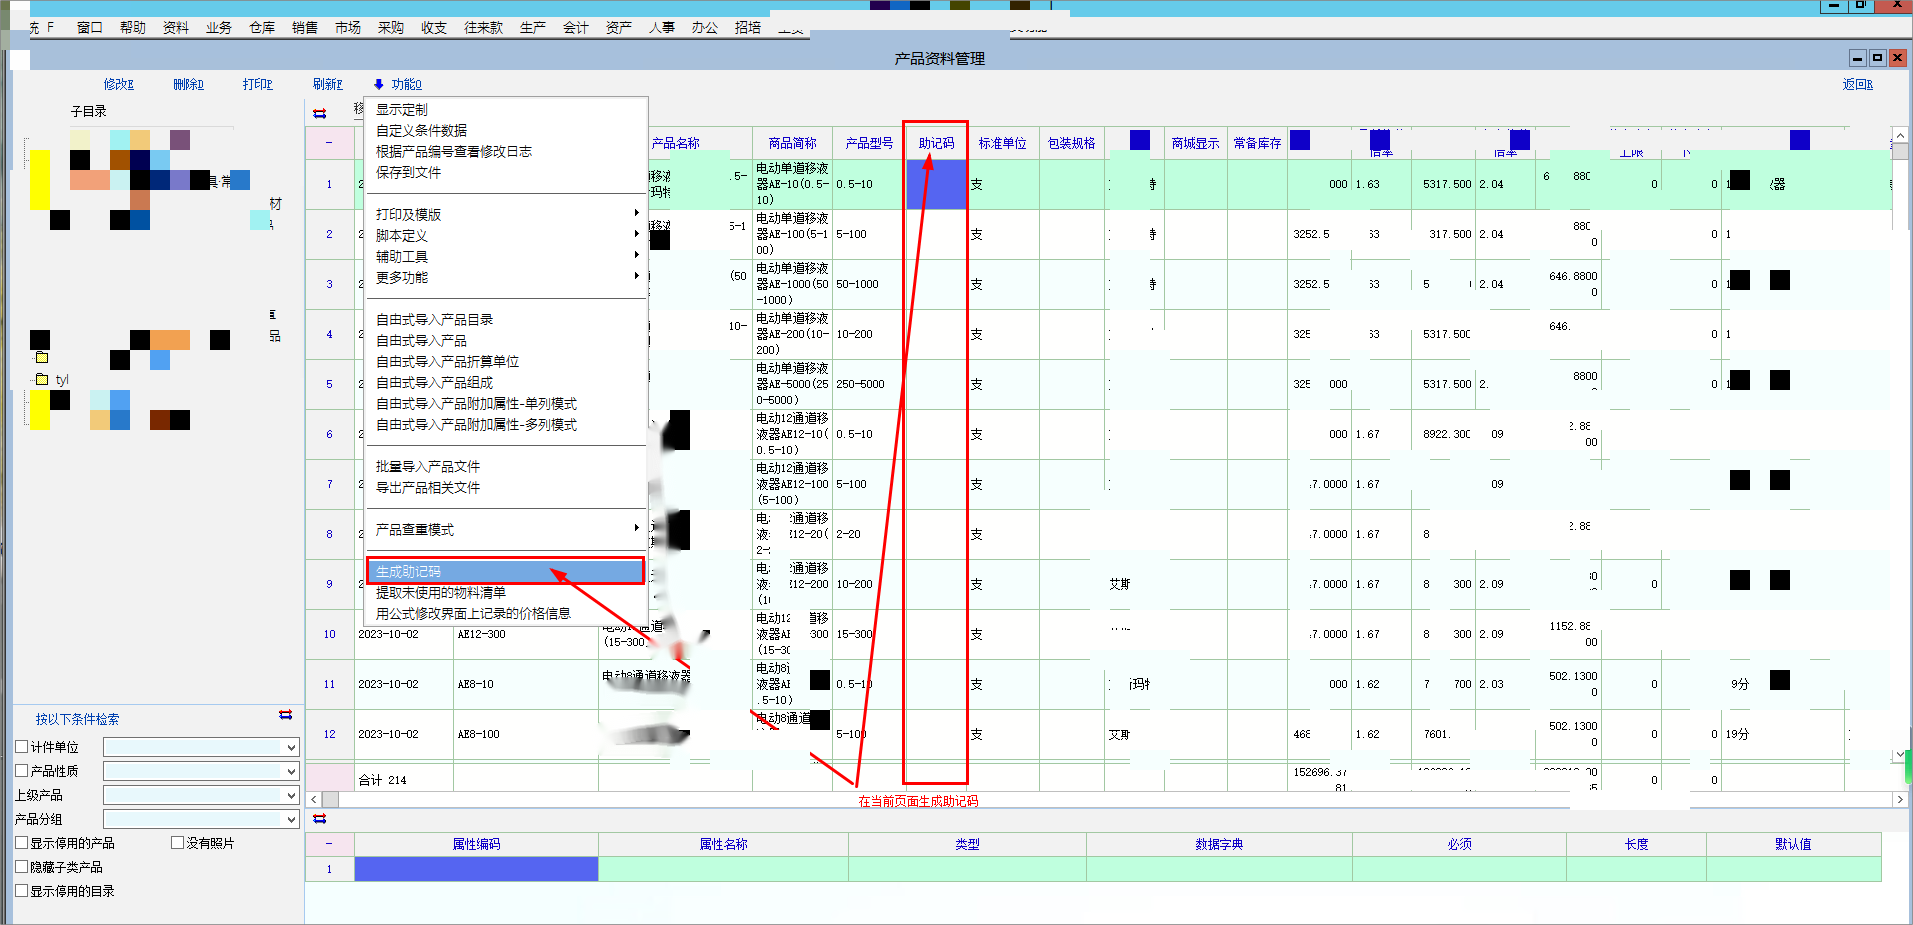Expand the 产品分组 combo box
1913x925 pixels.
coord(291,819)
